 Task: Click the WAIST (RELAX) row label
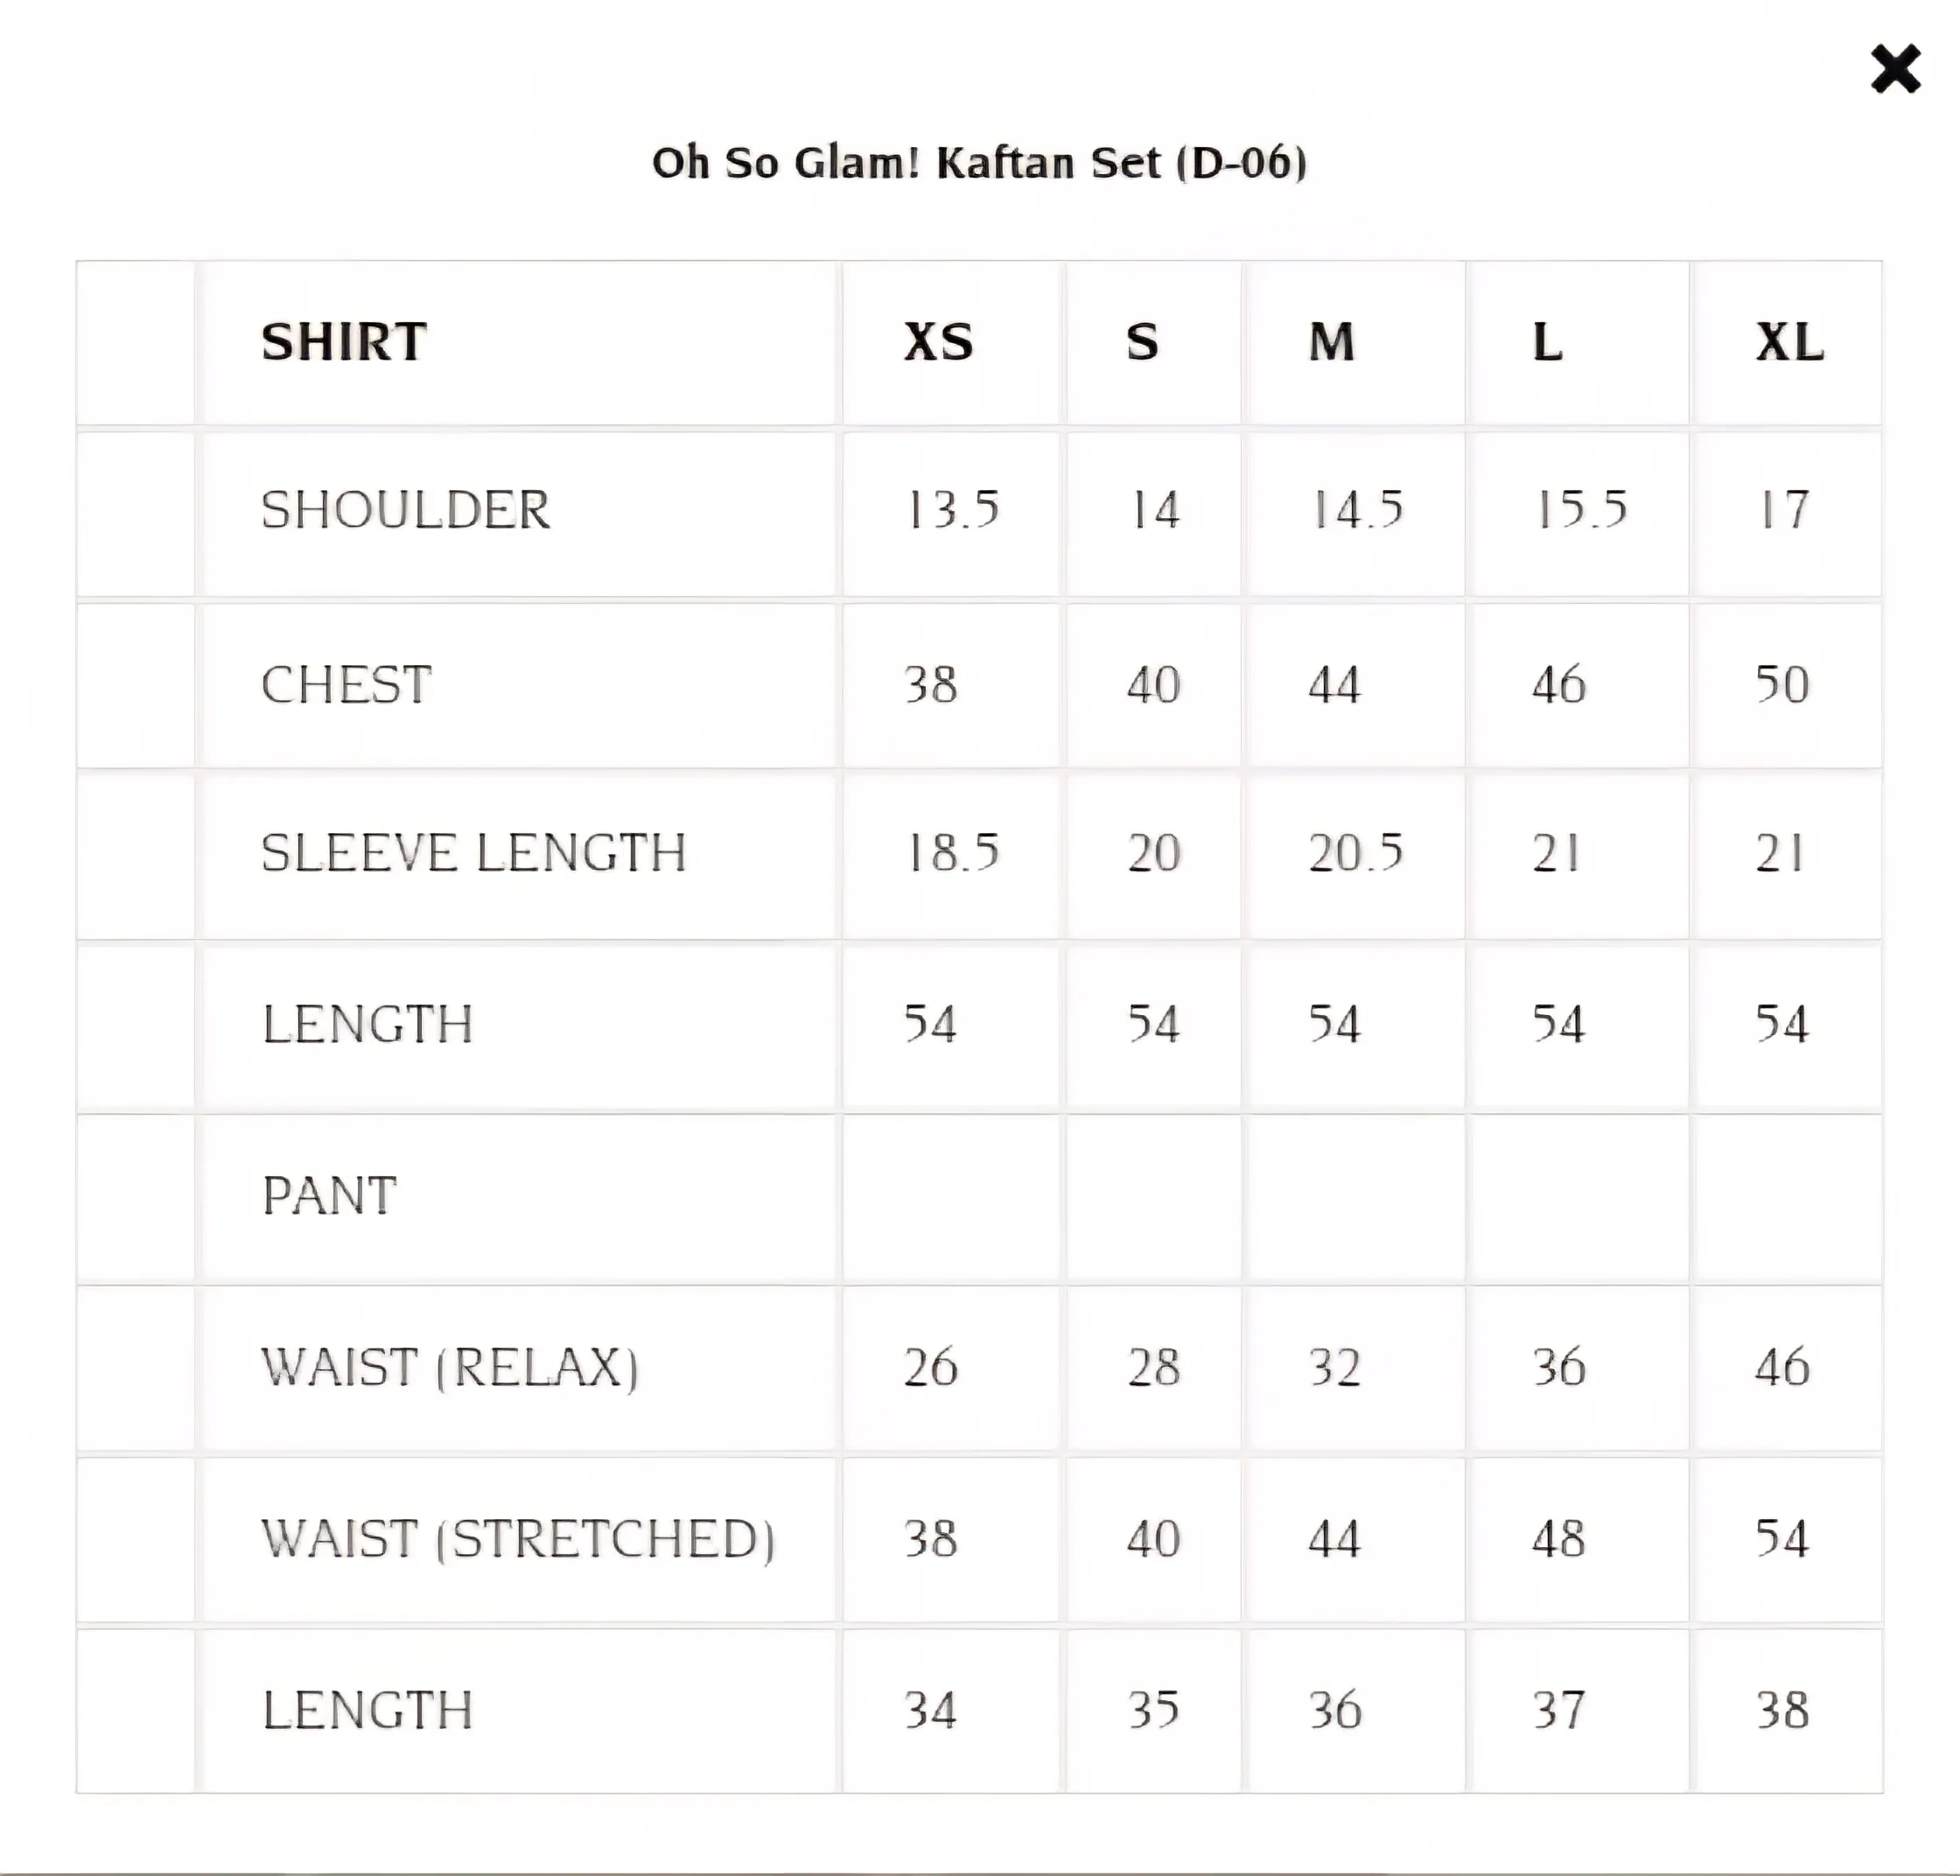tap(449, 1367)
